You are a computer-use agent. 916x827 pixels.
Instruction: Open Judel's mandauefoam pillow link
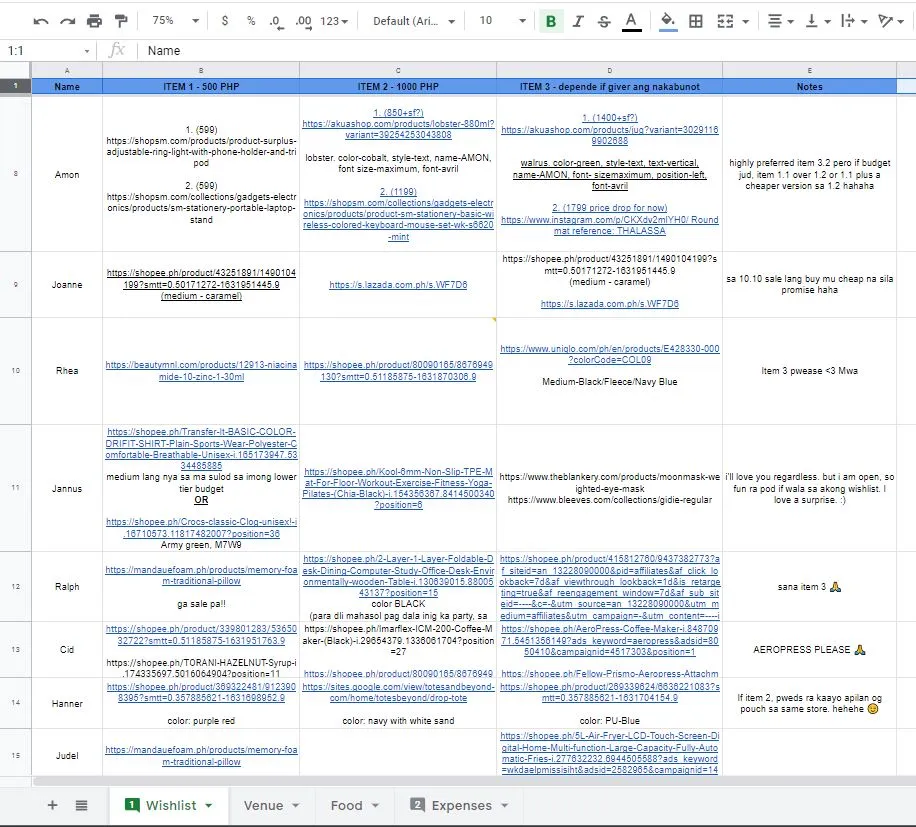coord(201,756)
